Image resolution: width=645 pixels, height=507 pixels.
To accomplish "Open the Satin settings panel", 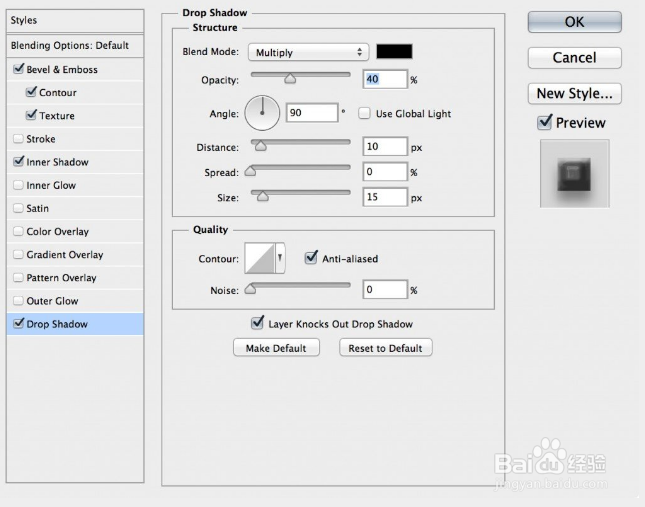I will coord(37,208).
